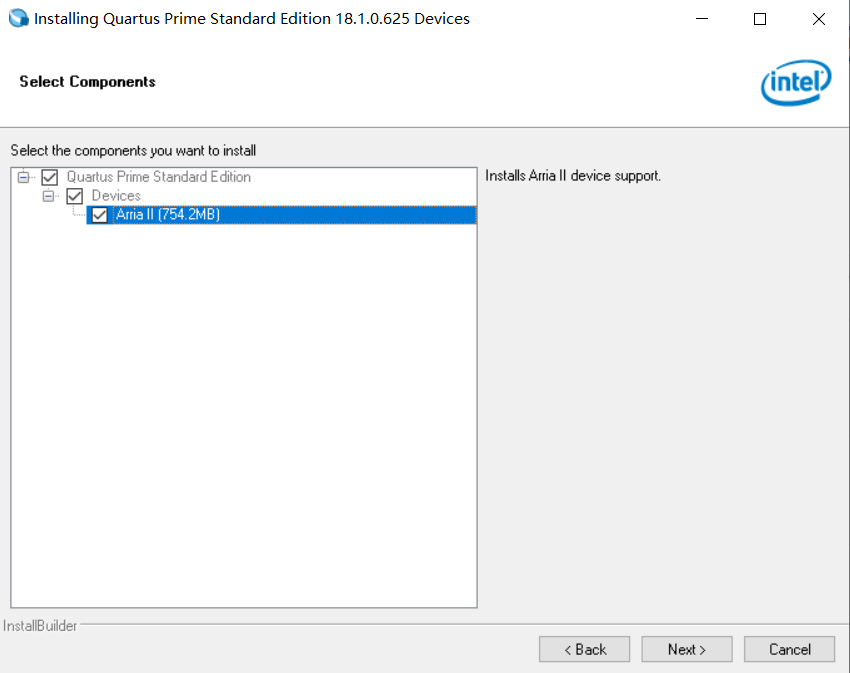This screenshot has width=850, height=673.
Task: Return to the previous step with Back
Action: (584, 649)
